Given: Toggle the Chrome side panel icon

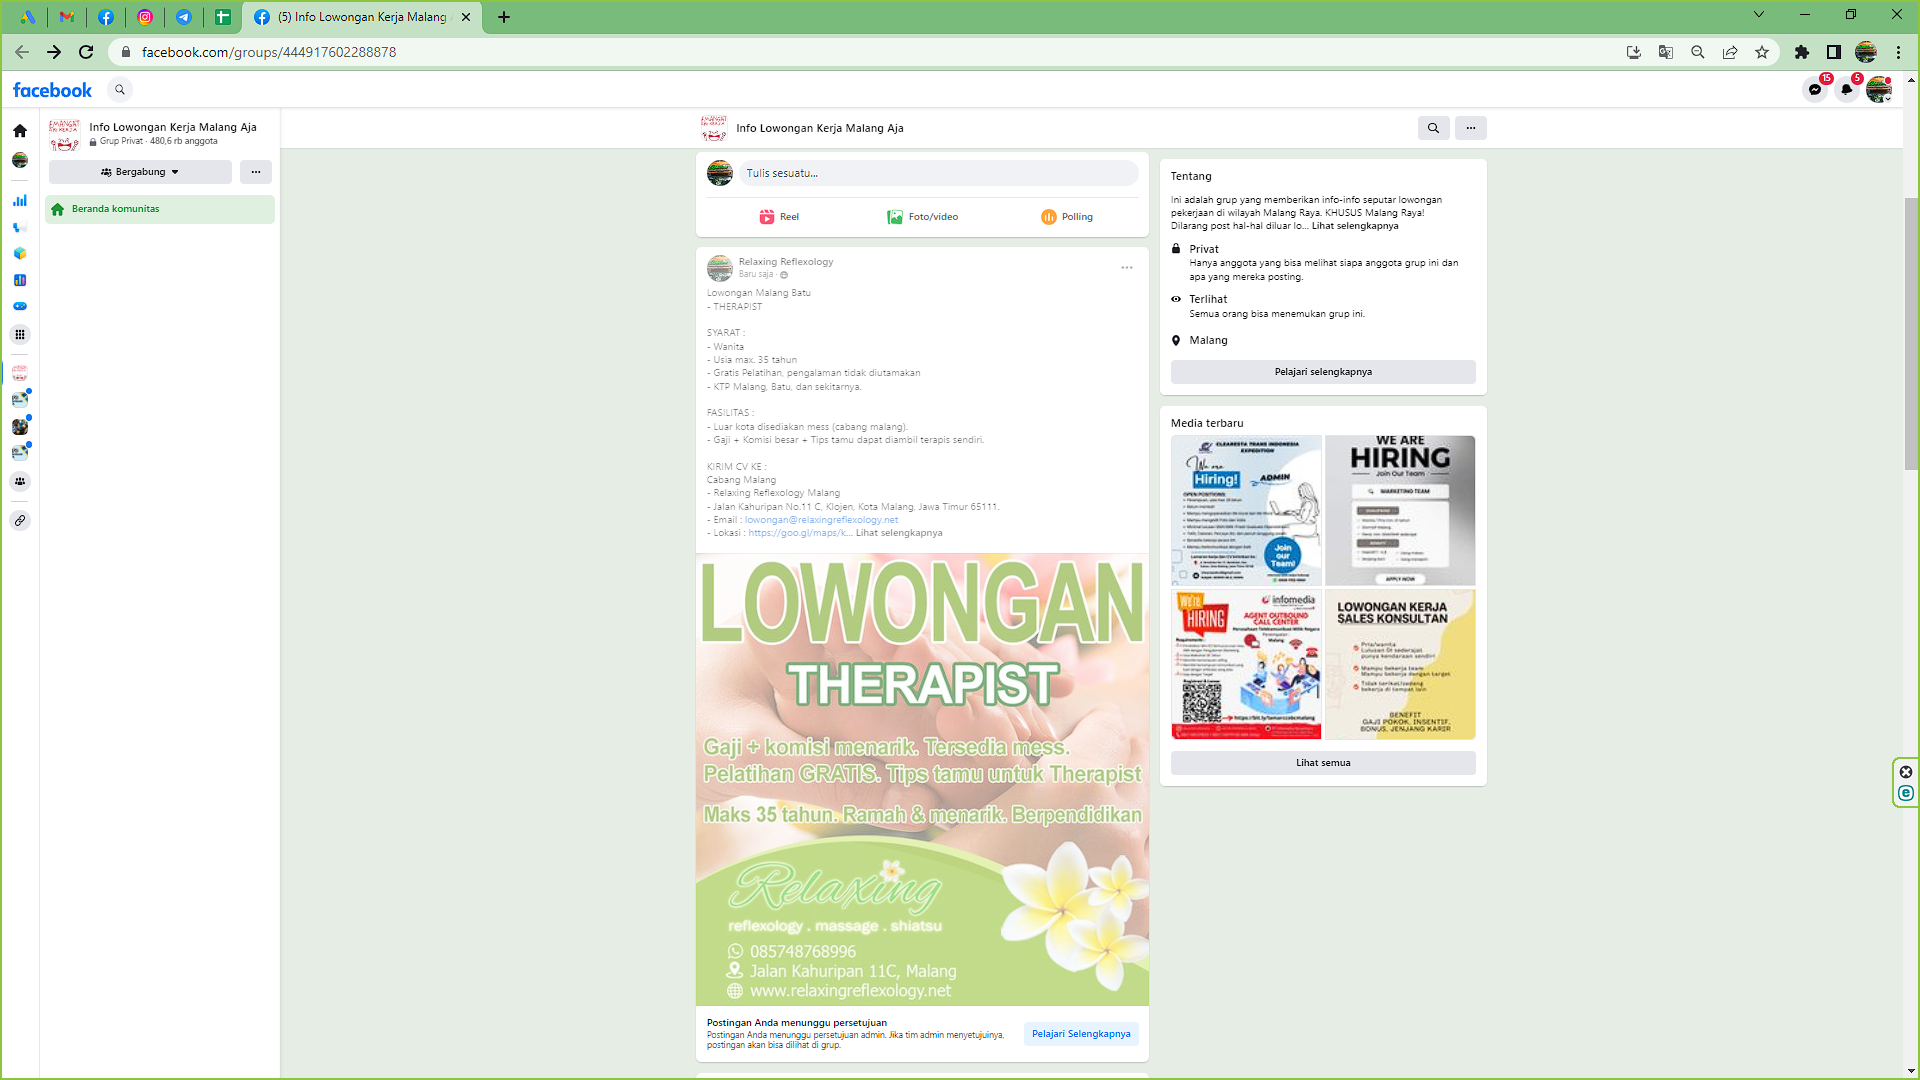Looking at the screenshot, I should [1834, 52].
